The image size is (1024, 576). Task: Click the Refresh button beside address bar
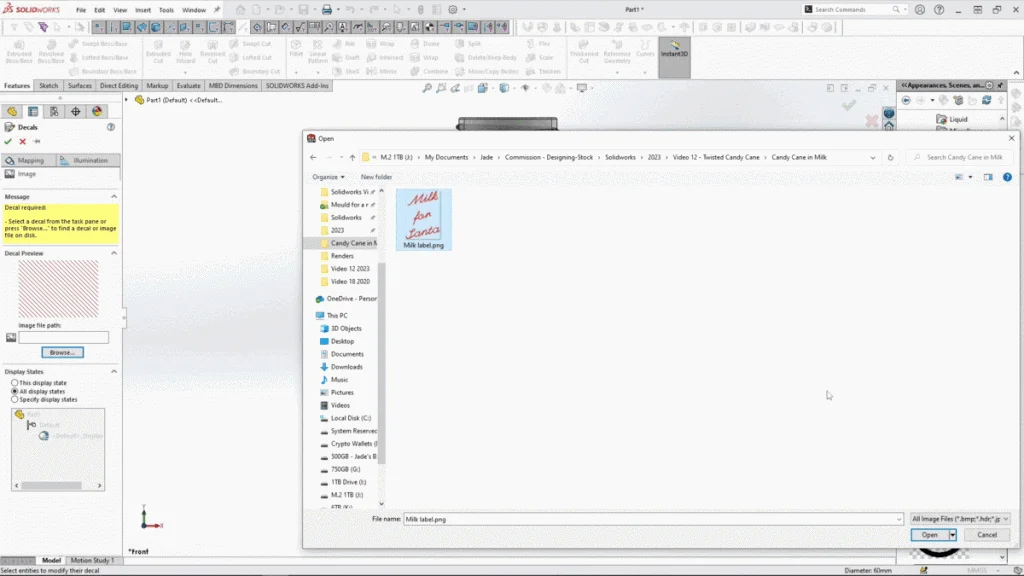pyautogui.click(x=890, y=157)
